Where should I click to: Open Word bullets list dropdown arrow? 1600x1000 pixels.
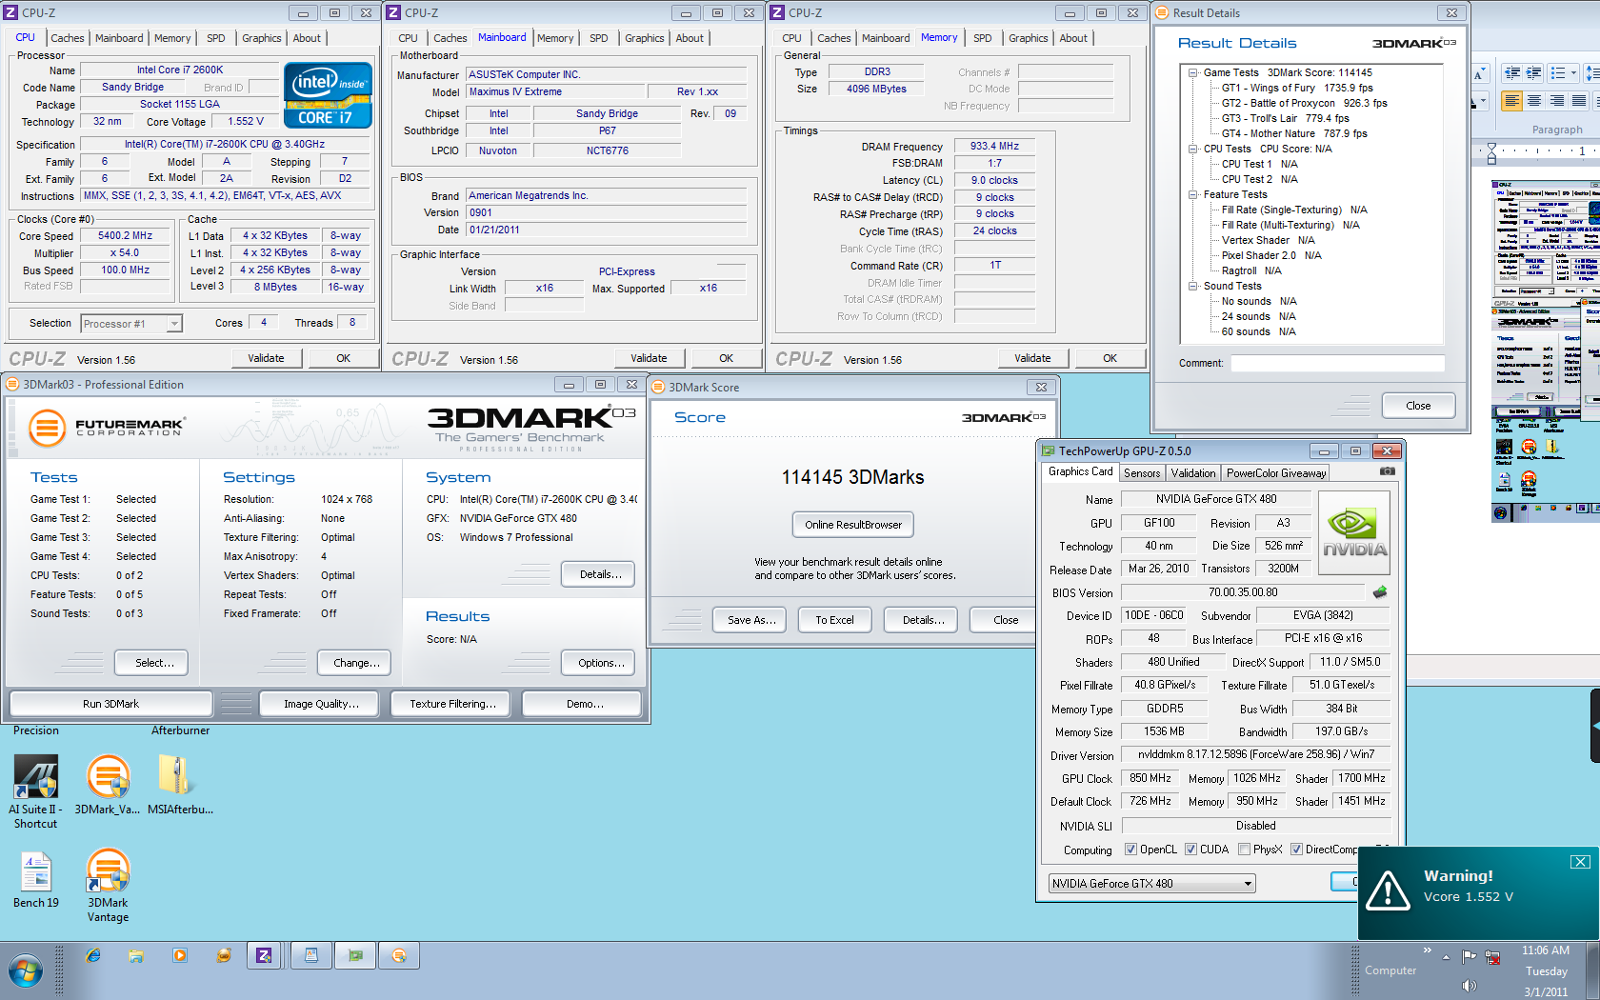click(1573, 73)
